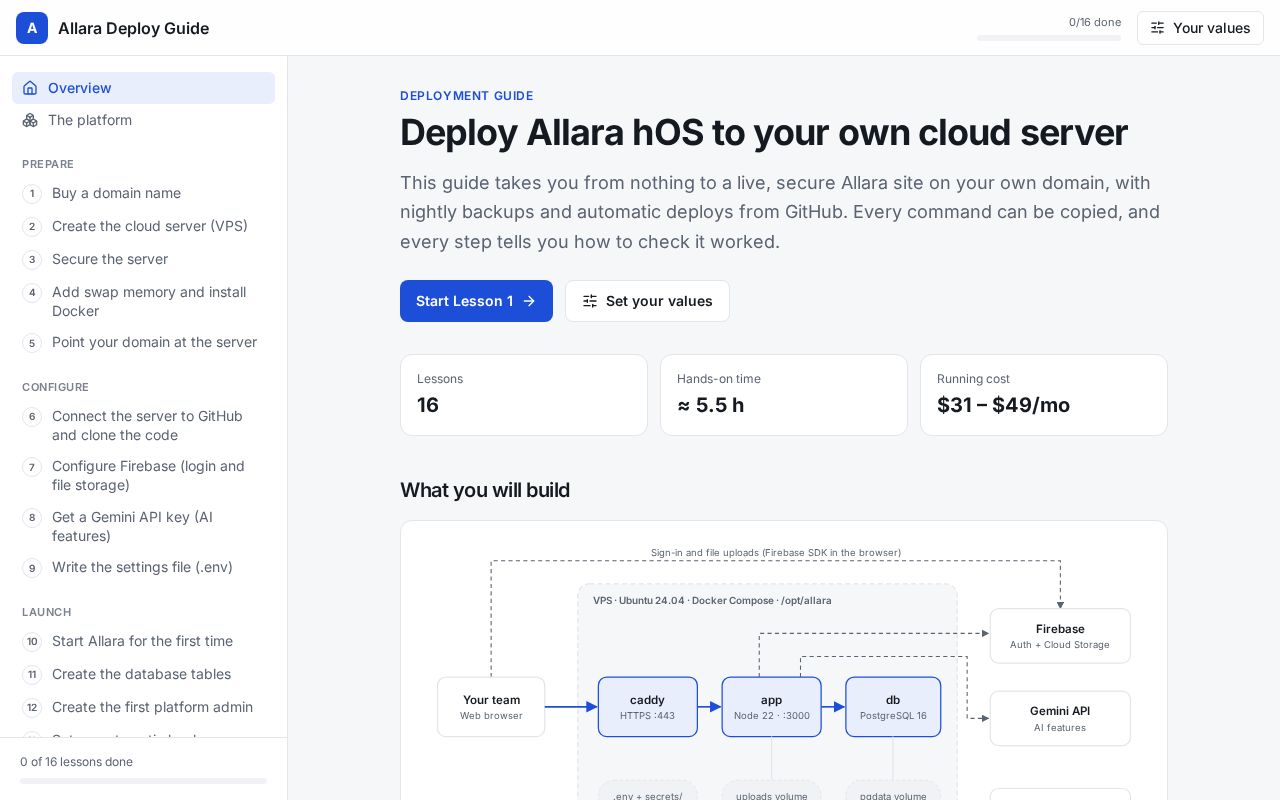This screenshot has height=800, width=1280.
Task: Click the db PostgreSQL node in diagram
Action: point(893,707)
